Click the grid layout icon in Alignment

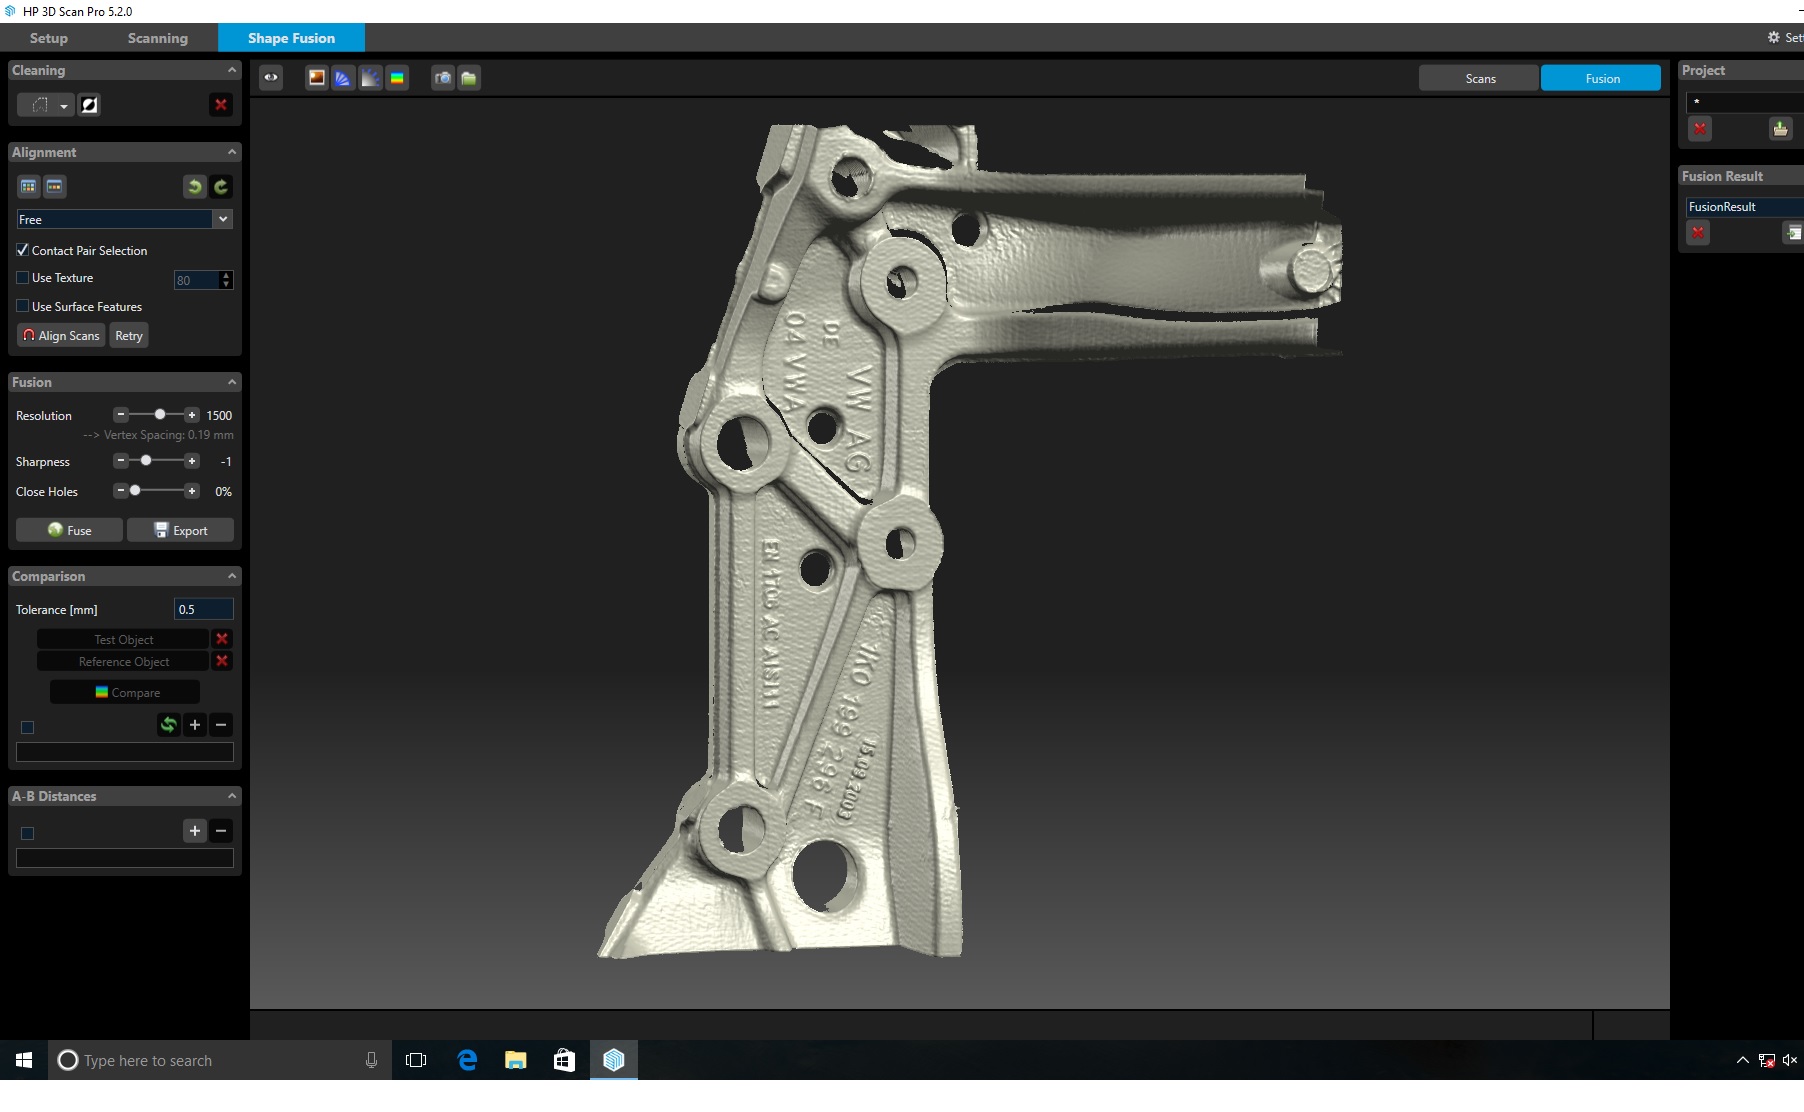point(28,187)
